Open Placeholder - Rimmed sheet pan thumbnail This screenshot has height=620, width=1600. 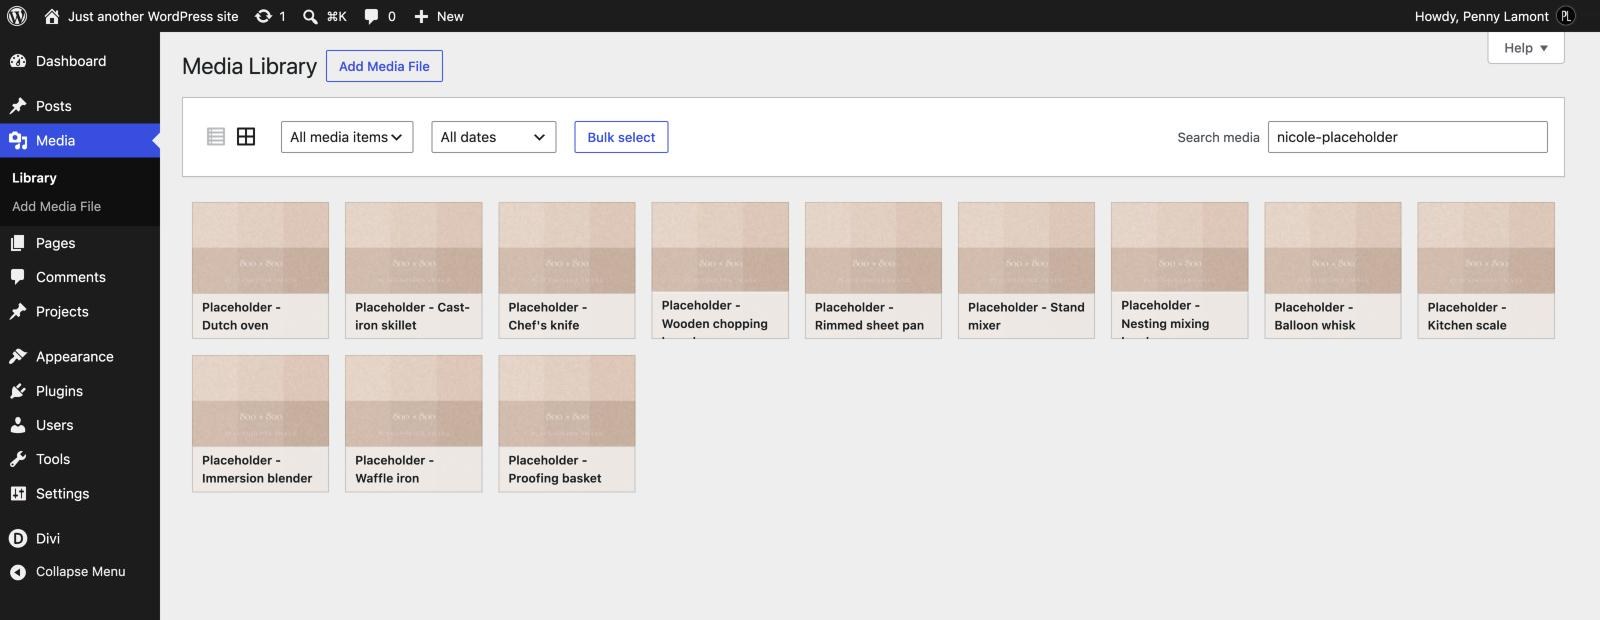(x=873, y=270)
